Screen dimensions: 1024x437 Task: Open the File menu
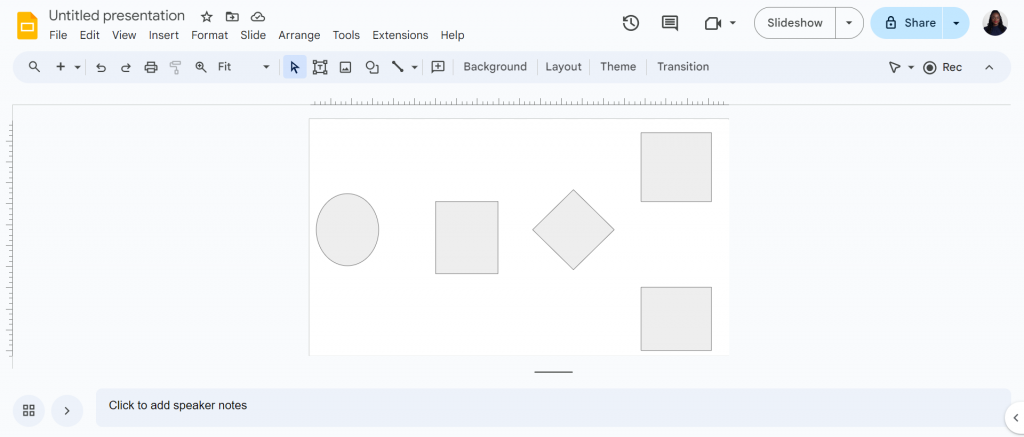point(58,35)
